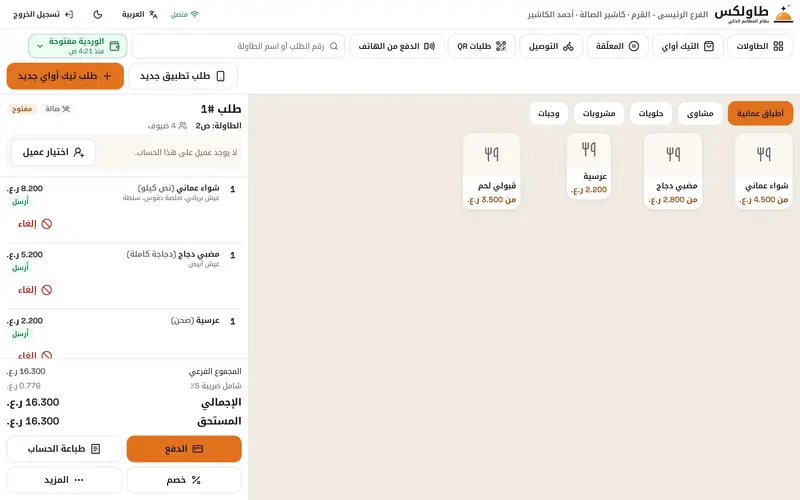Select the مشروبات category chip
Screen dimensions: 800x500
599,113
